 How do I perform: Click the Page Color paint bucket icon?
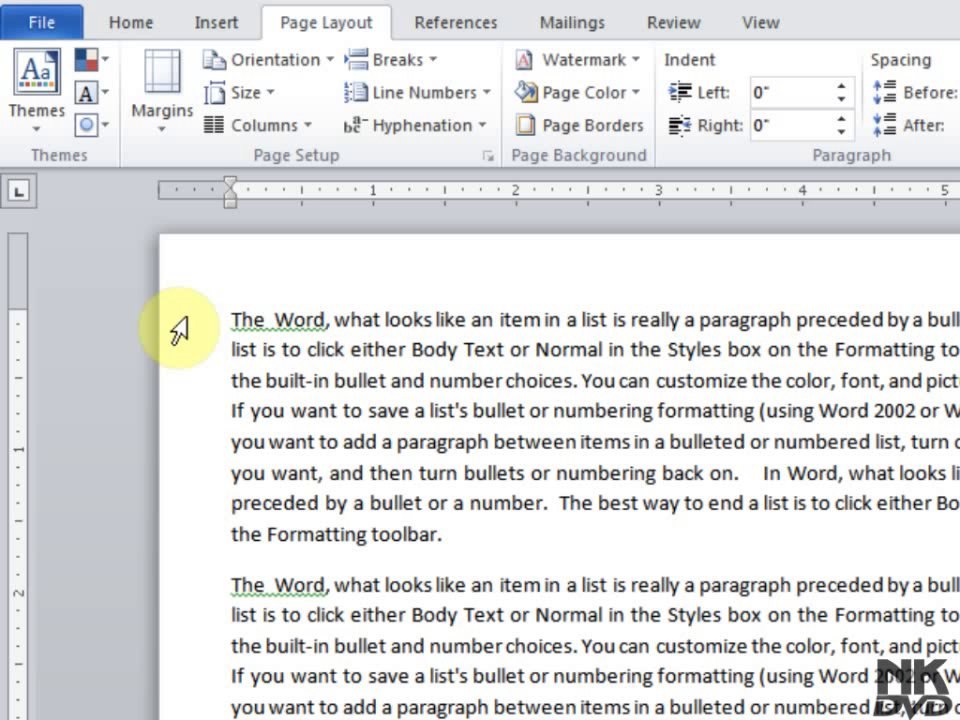pyautogui.click(x=525, y=92)
